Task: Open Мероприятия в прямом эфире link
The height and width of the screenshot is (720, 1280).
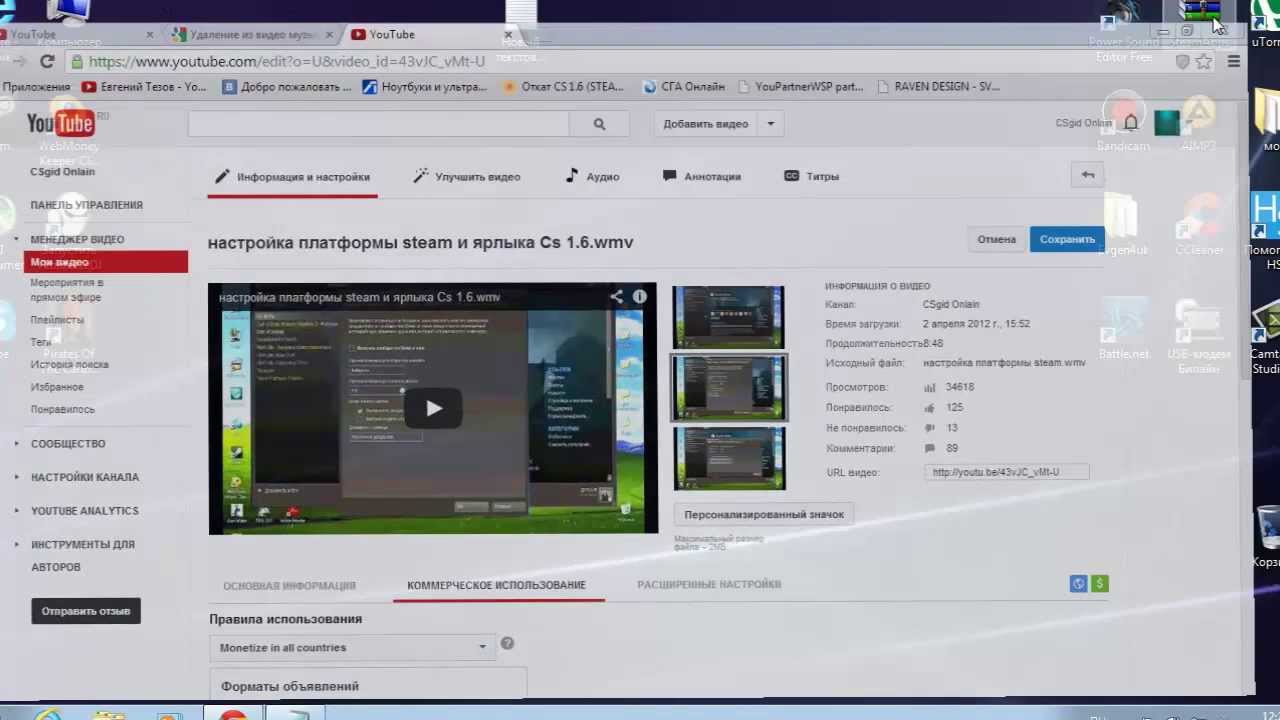Action: 66,290
